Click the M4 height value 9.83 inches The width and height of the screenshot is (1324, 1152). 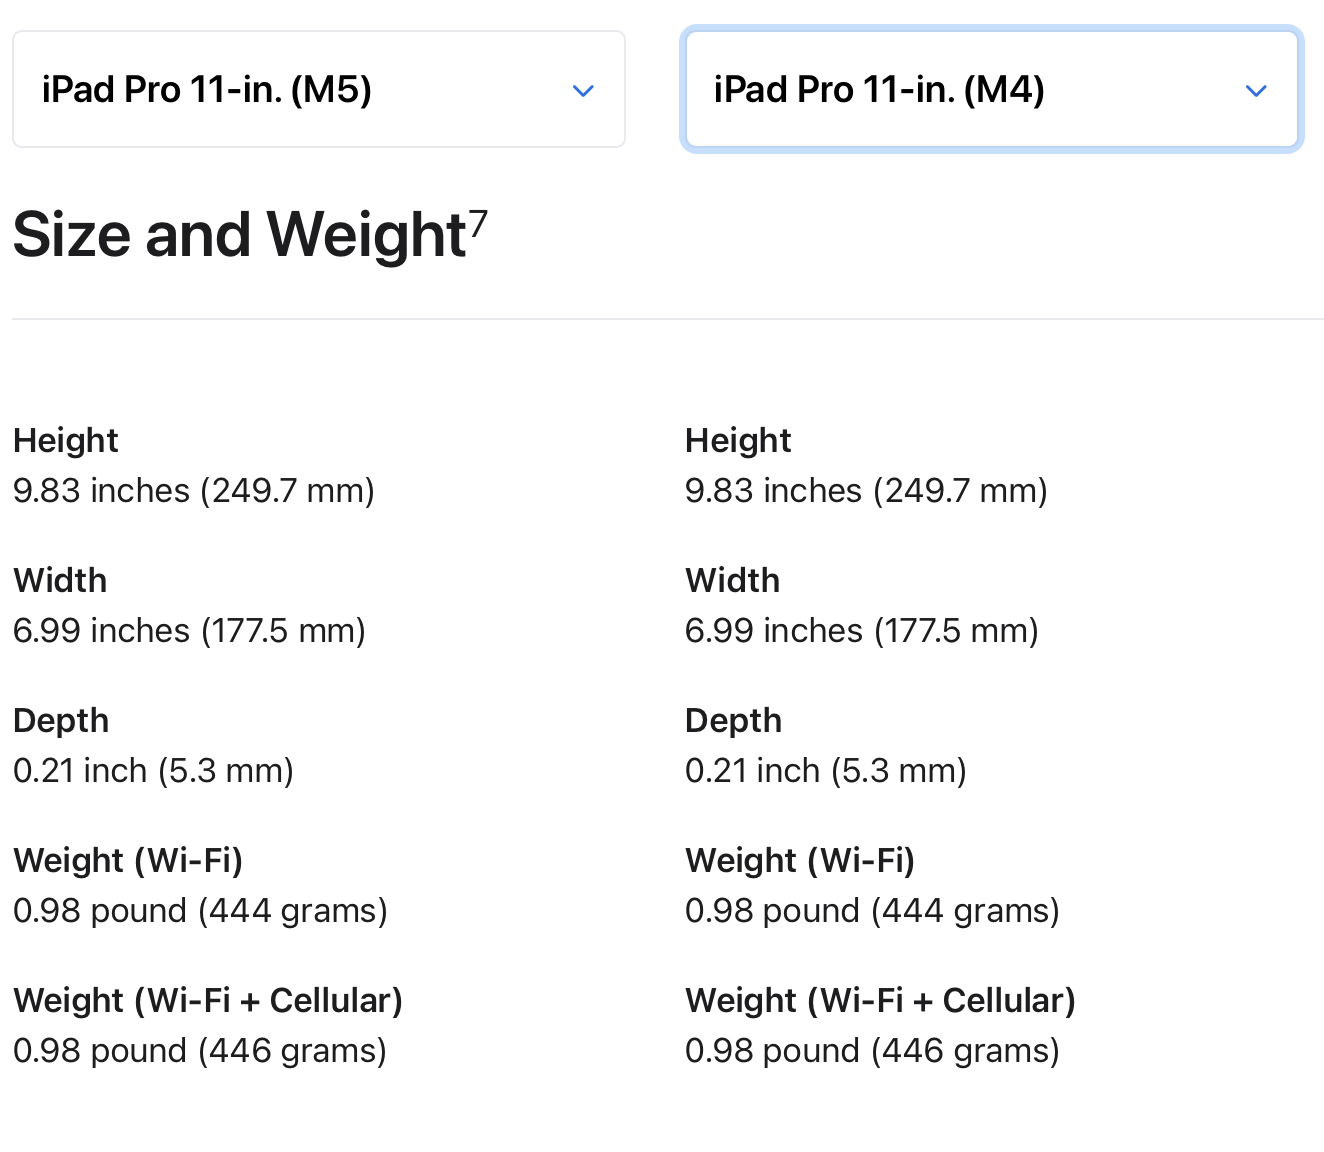[x=866, y=491]
